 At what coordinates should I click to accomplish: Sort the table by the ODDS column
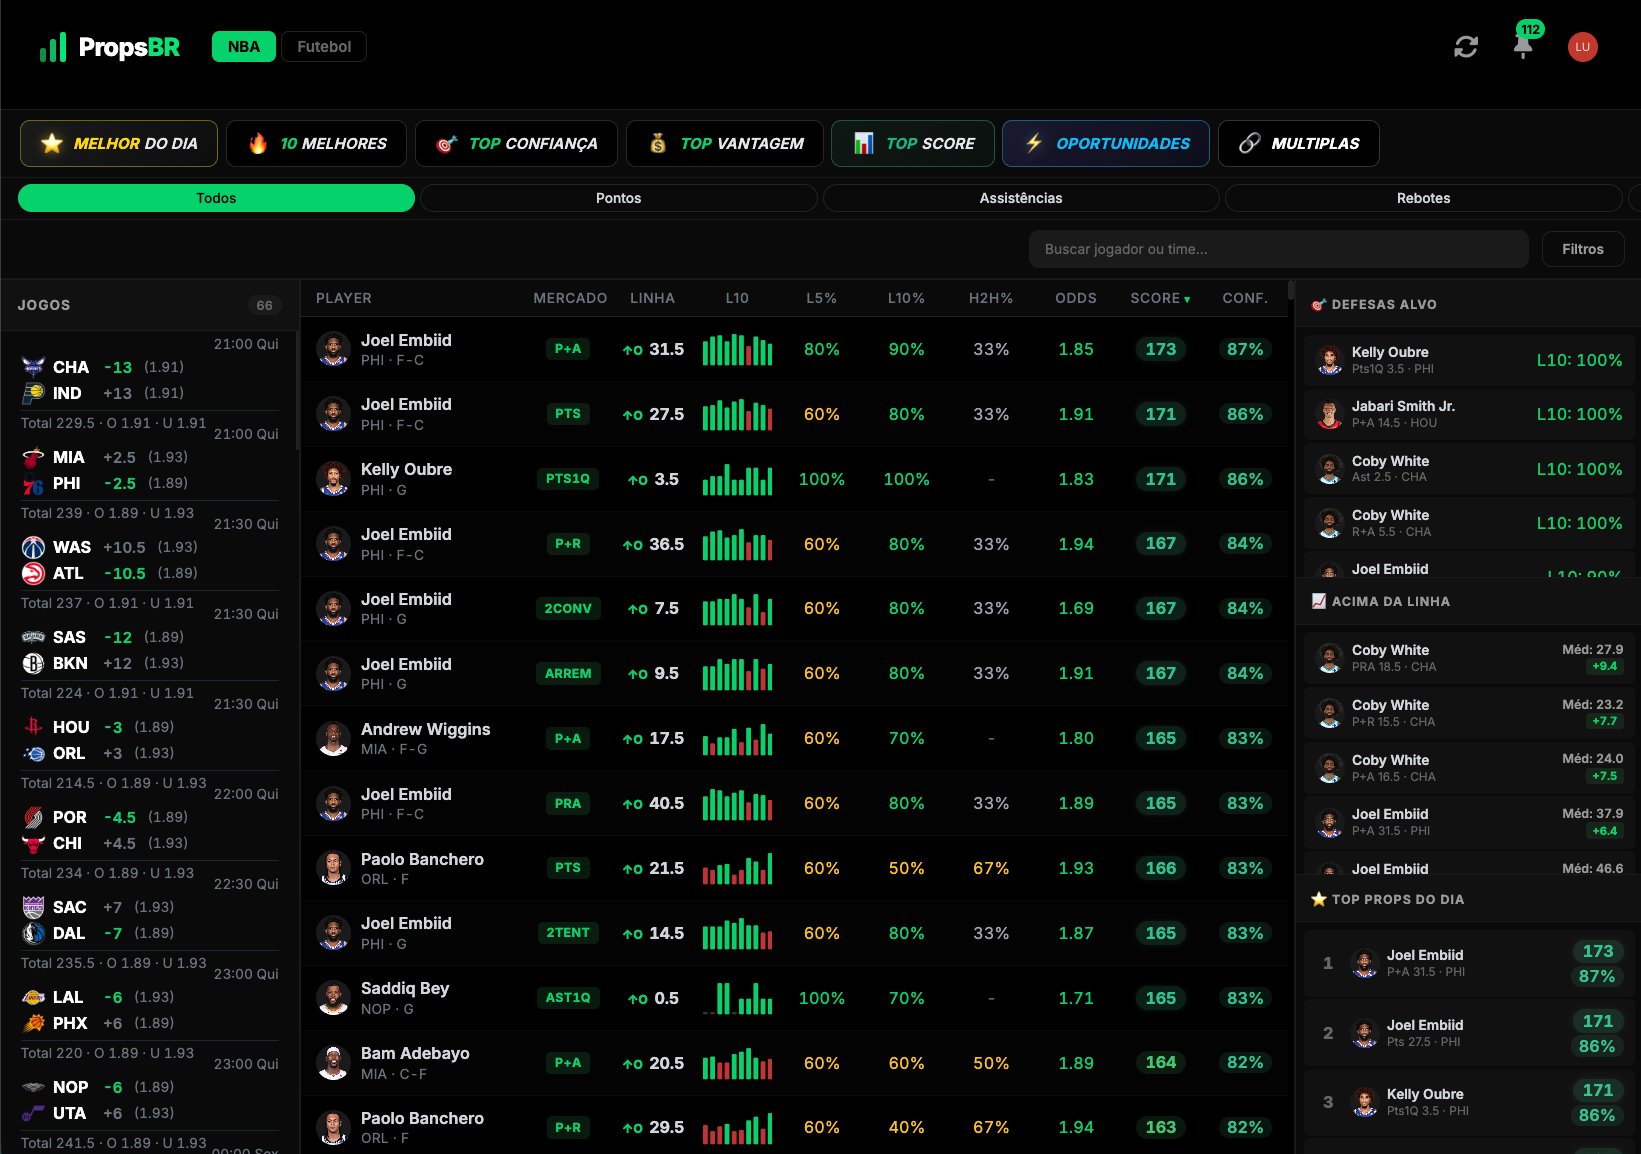coord(1075,298)
